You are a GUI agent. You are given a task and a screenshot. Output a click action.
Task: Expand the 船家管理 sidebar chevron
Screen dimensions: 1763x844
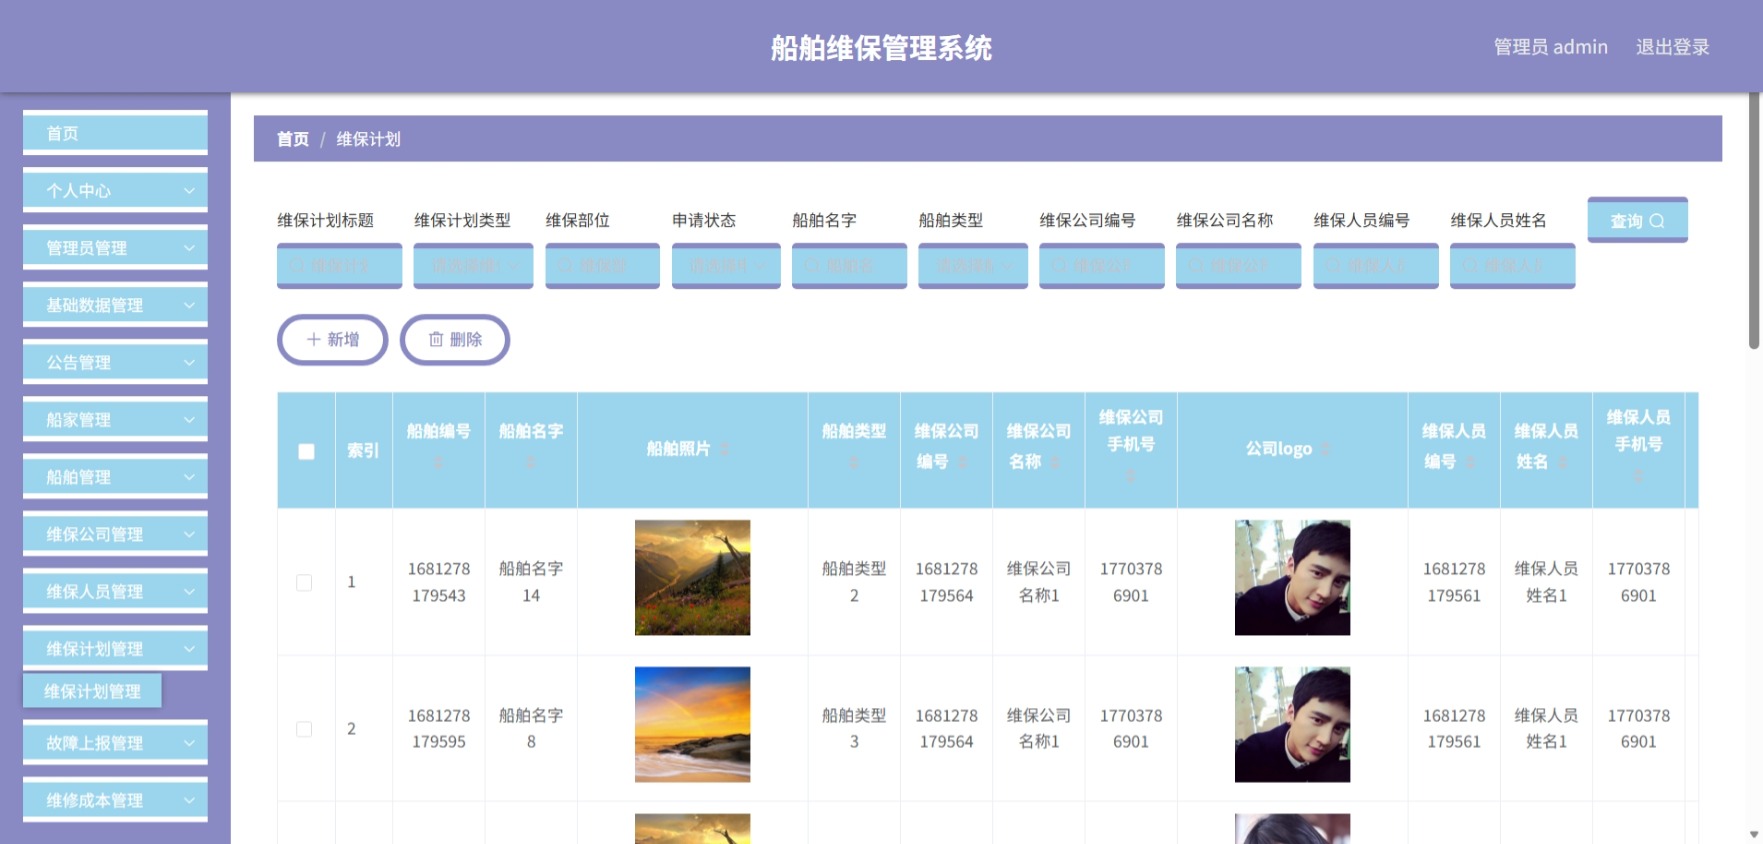click(189, 419)
